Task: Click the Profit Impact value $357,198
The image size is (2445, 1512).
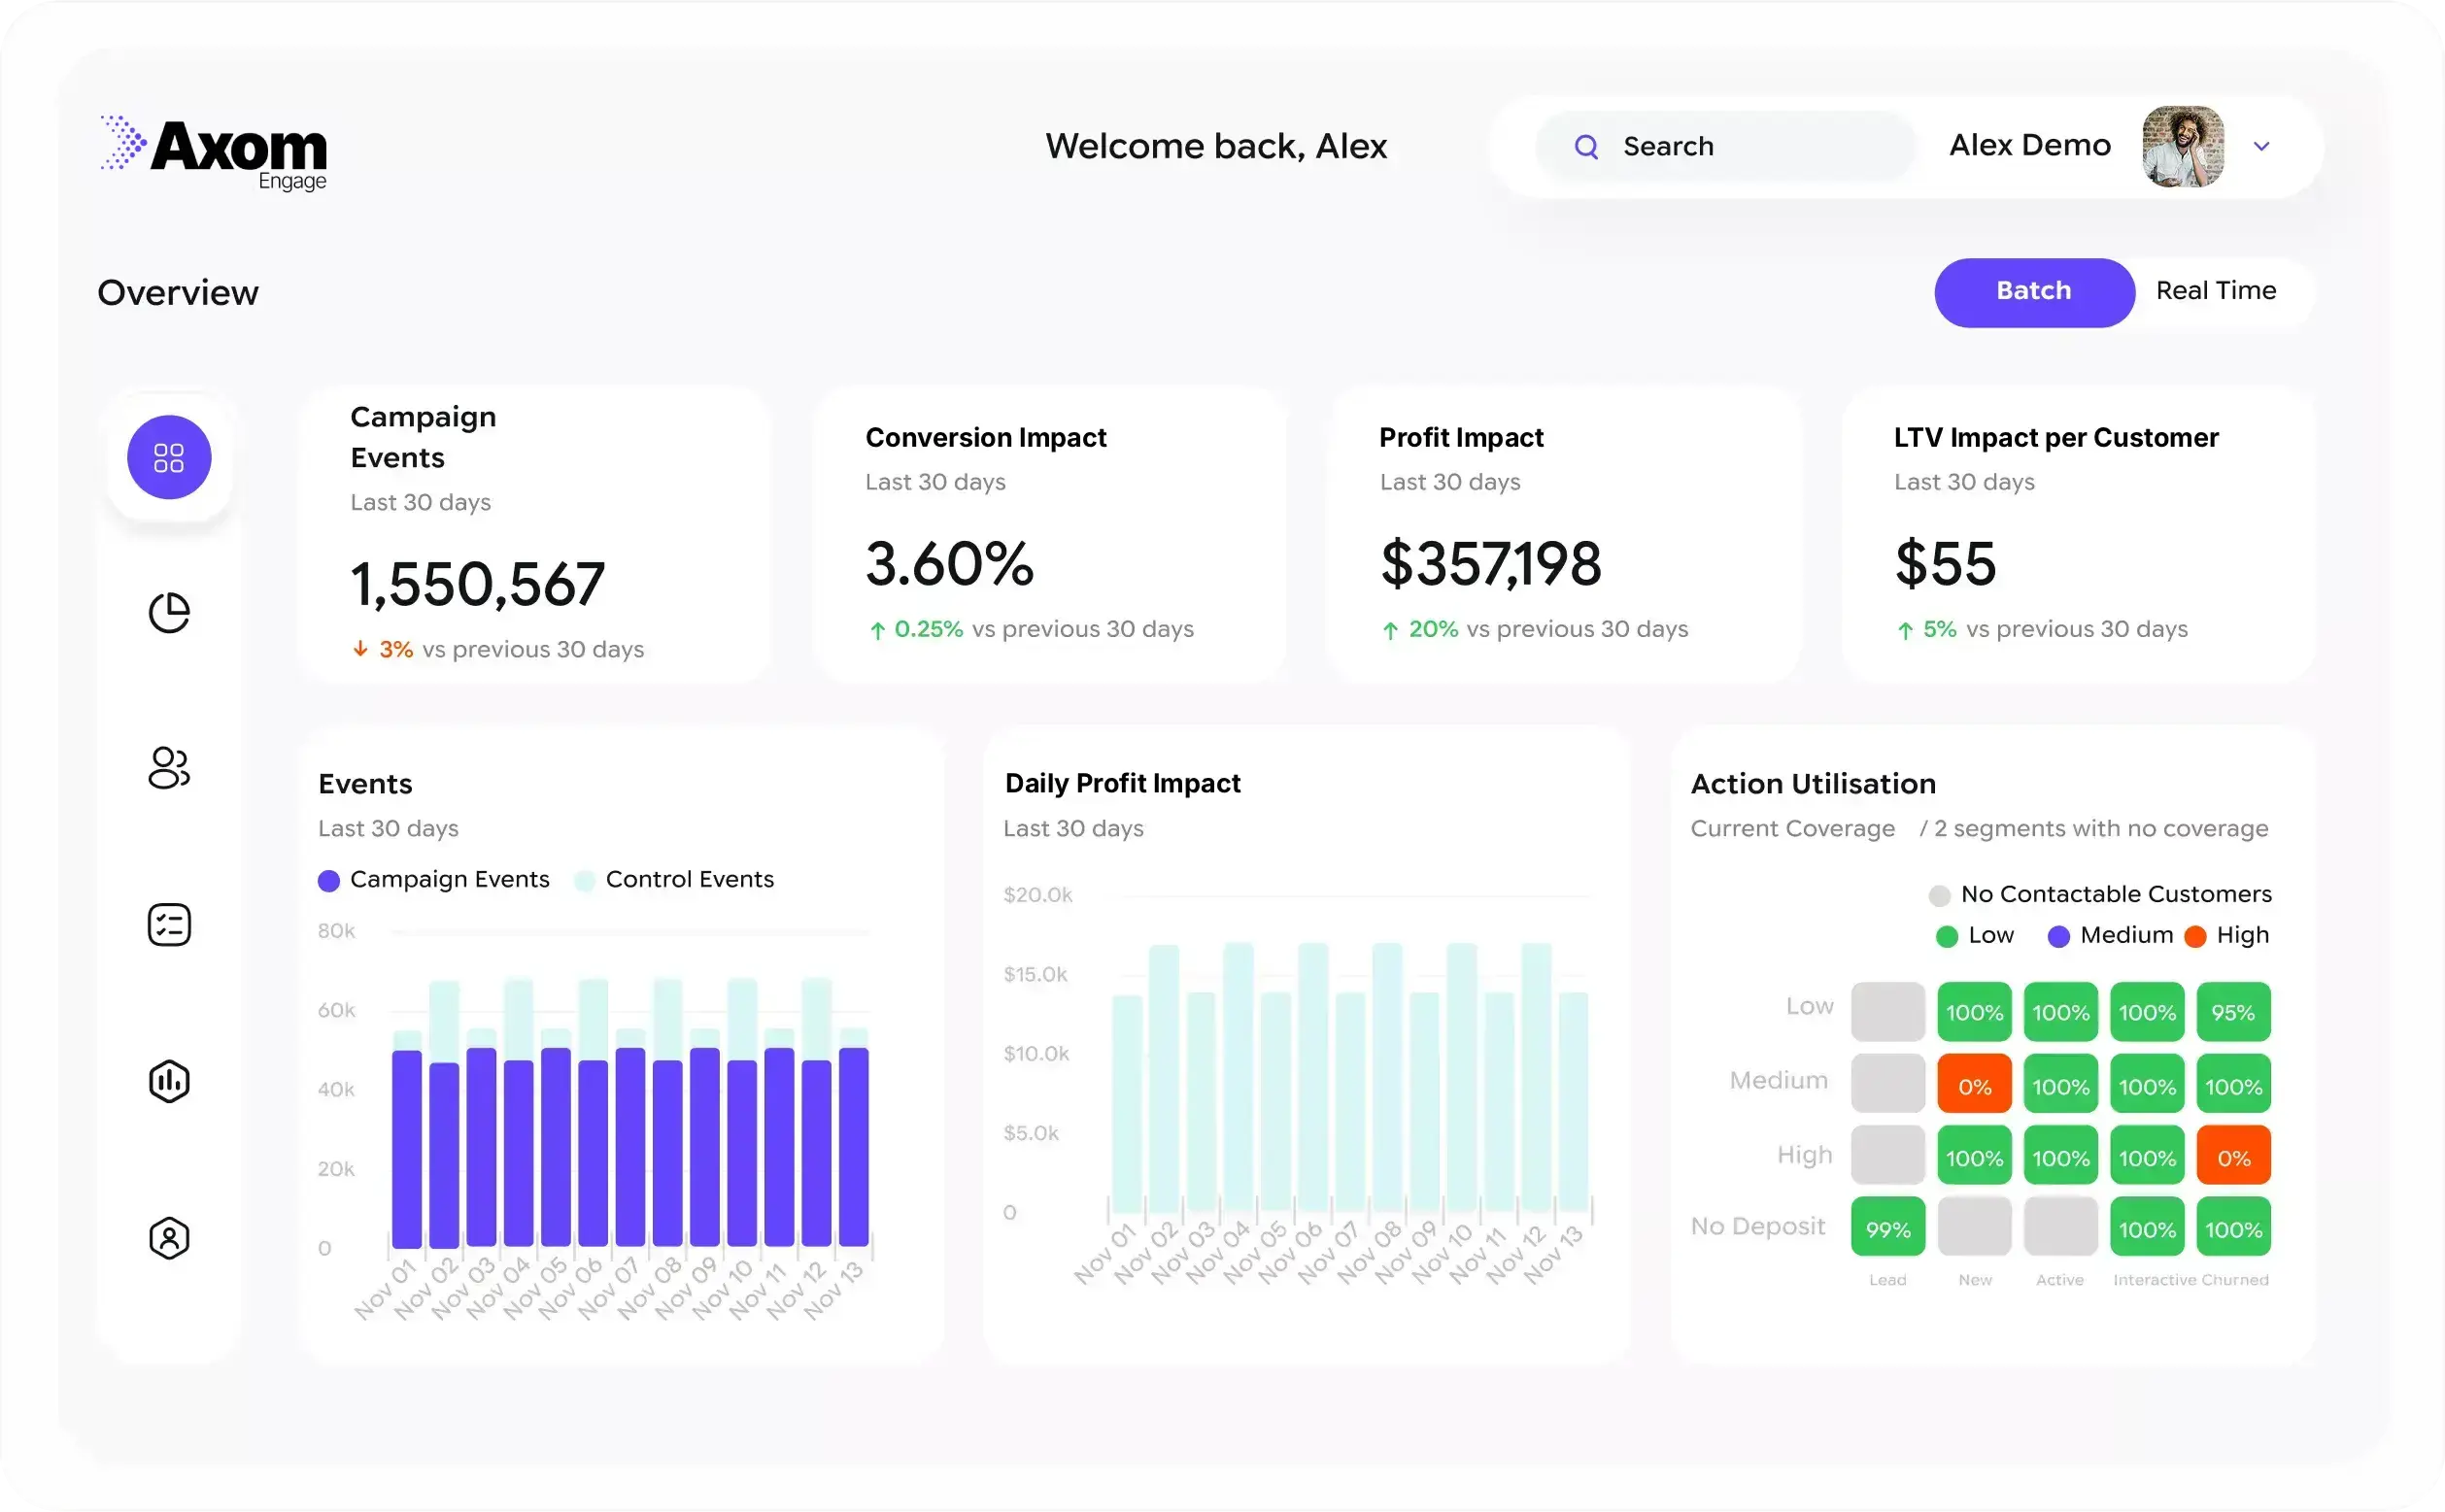Action: tap(1490, 563)
